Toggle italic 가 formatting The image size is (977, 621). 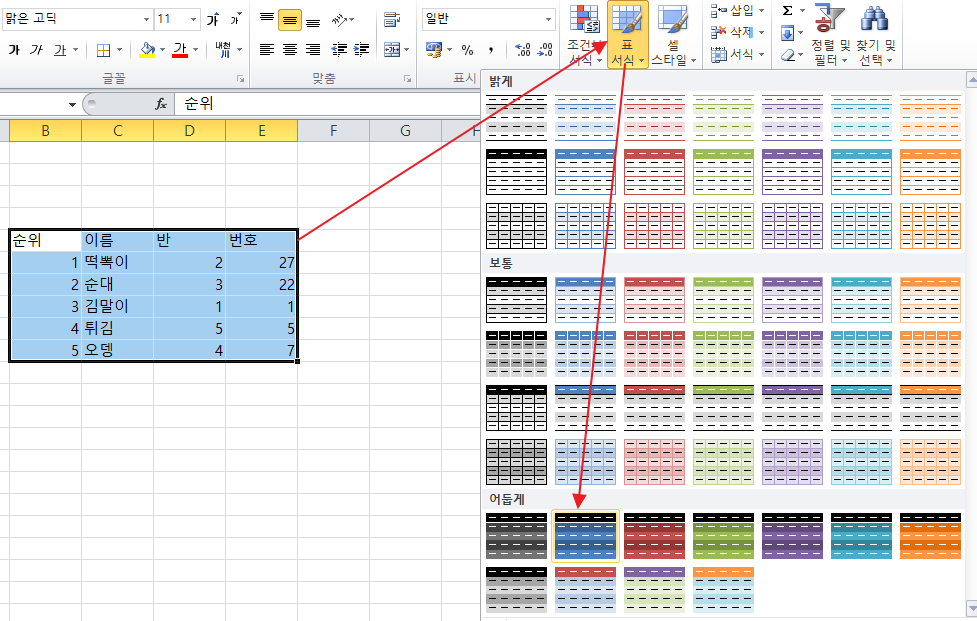[37, 50]
